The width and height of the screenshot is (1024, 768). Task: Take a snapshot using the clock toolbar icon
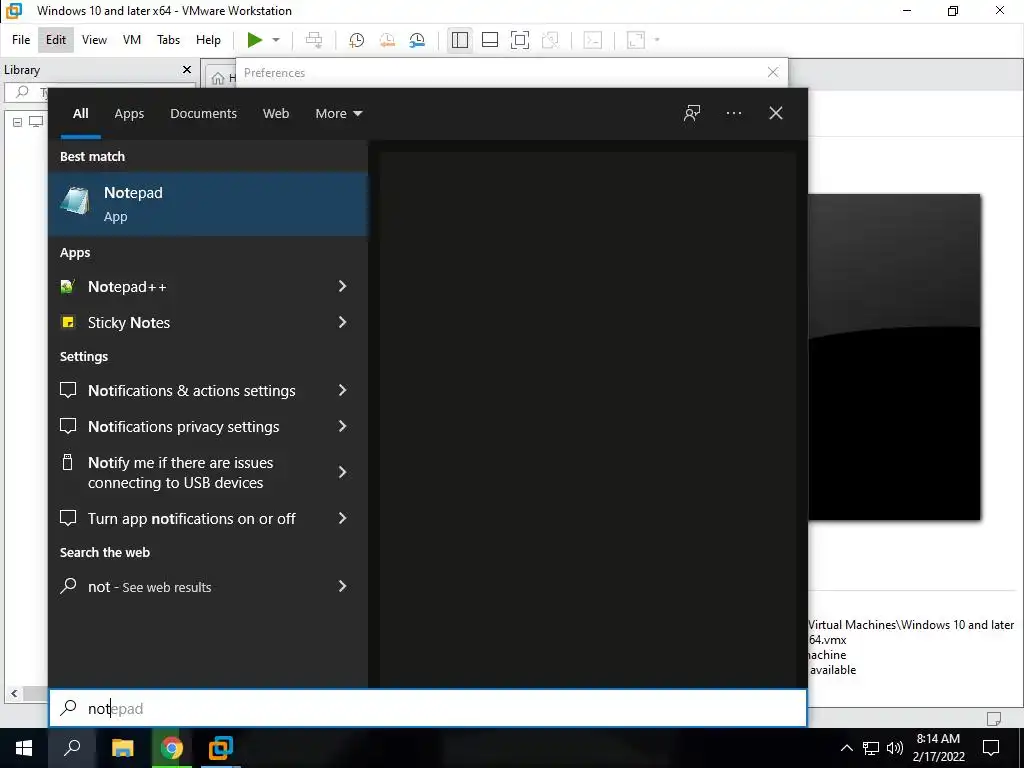coord(357,40)
